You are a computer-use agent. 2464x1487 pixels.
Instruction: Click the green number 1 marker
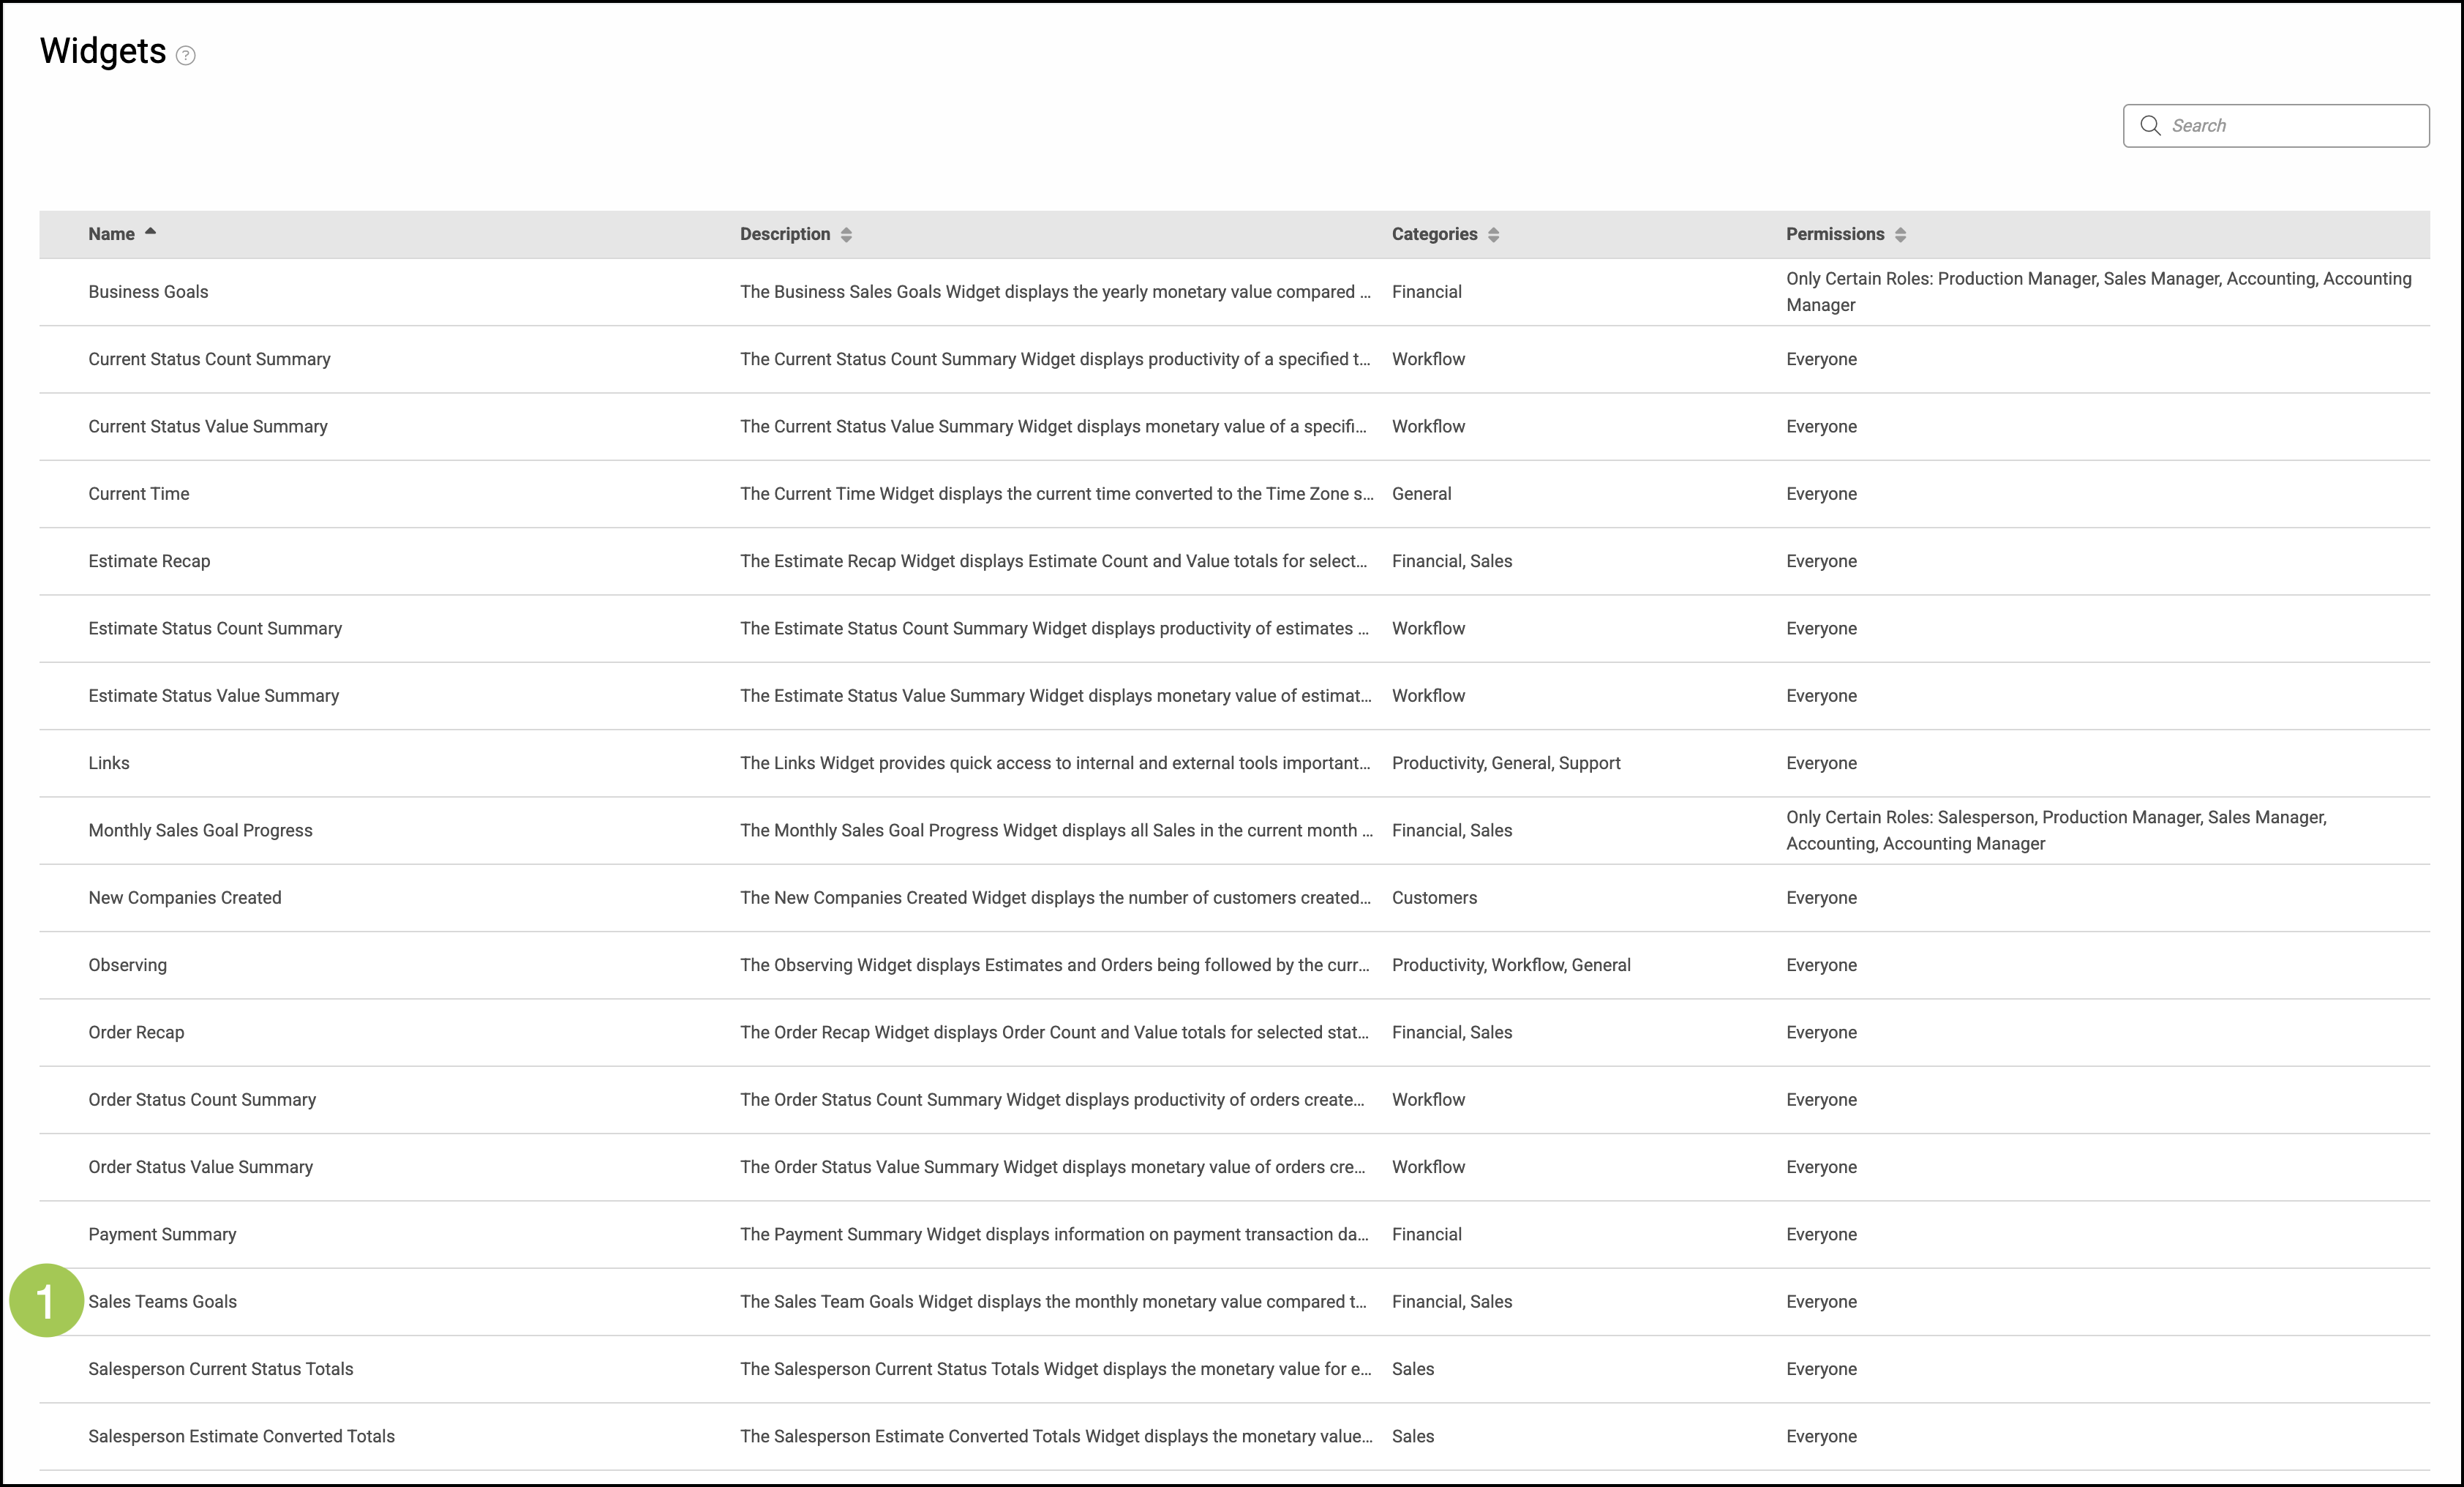click(x=46, y=1300)
